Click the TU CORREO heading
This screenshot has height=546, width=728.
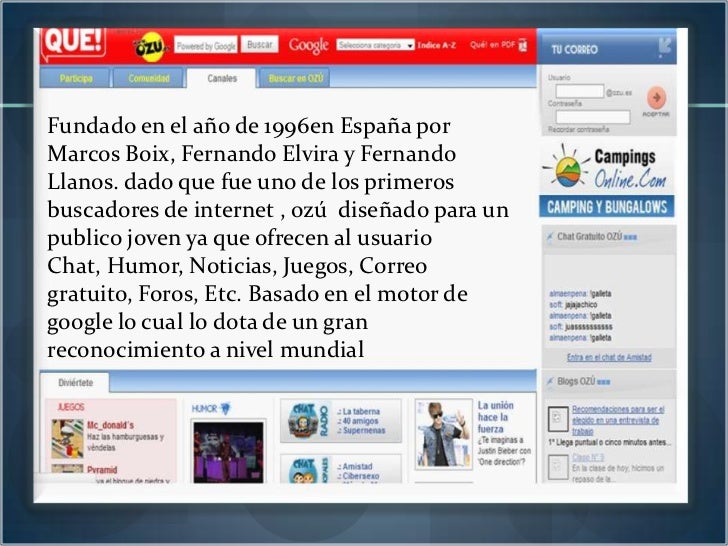tap(574, 49)
